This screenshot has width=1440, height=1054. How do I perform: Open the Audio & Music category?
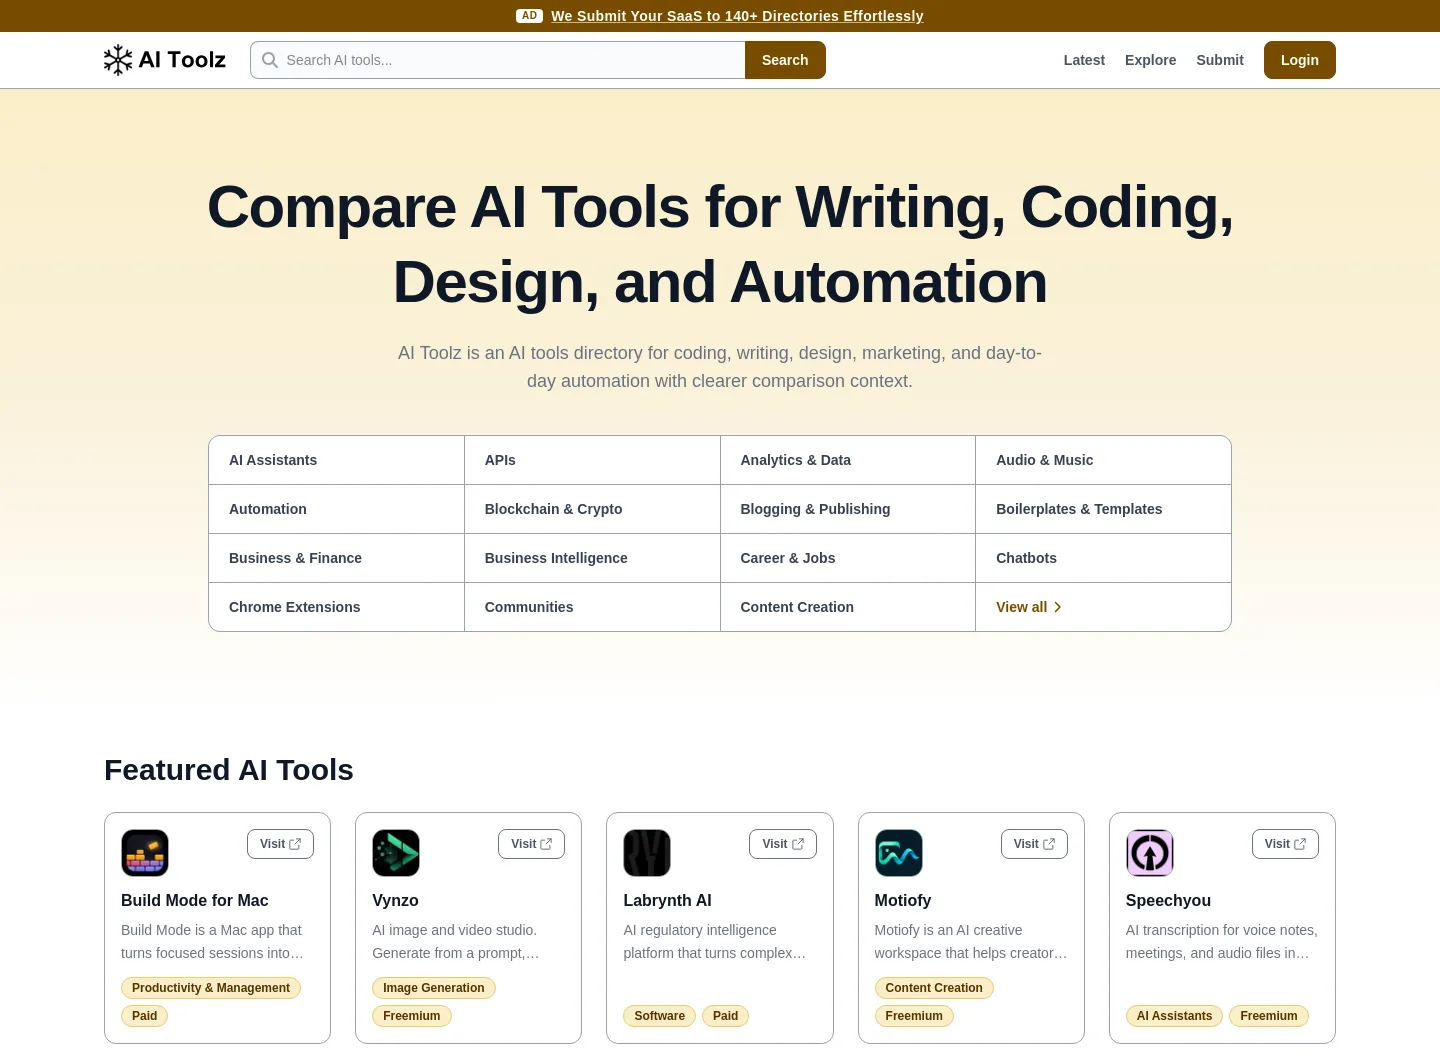pyautogui.click(x=1103, y=460)
